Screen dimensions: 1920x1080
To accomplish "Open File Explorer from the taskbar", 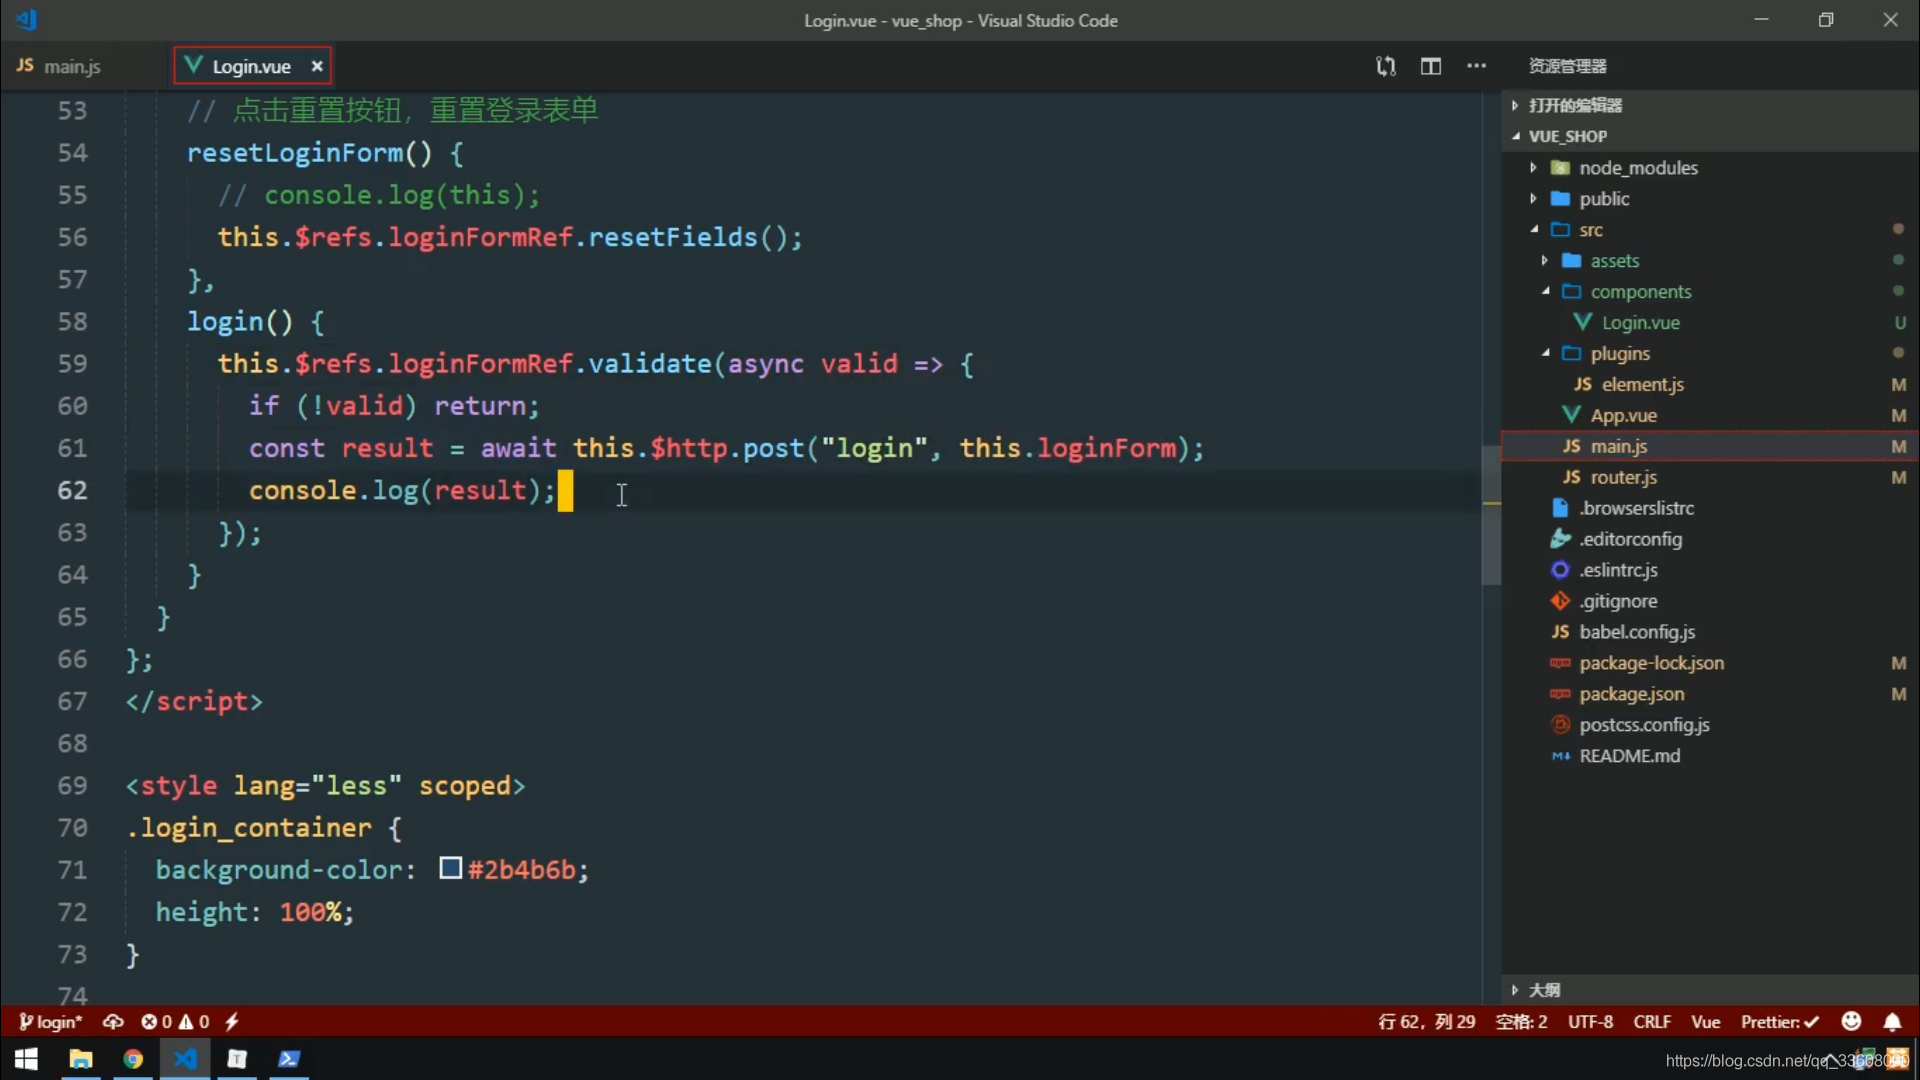I will click(81, 1059).
